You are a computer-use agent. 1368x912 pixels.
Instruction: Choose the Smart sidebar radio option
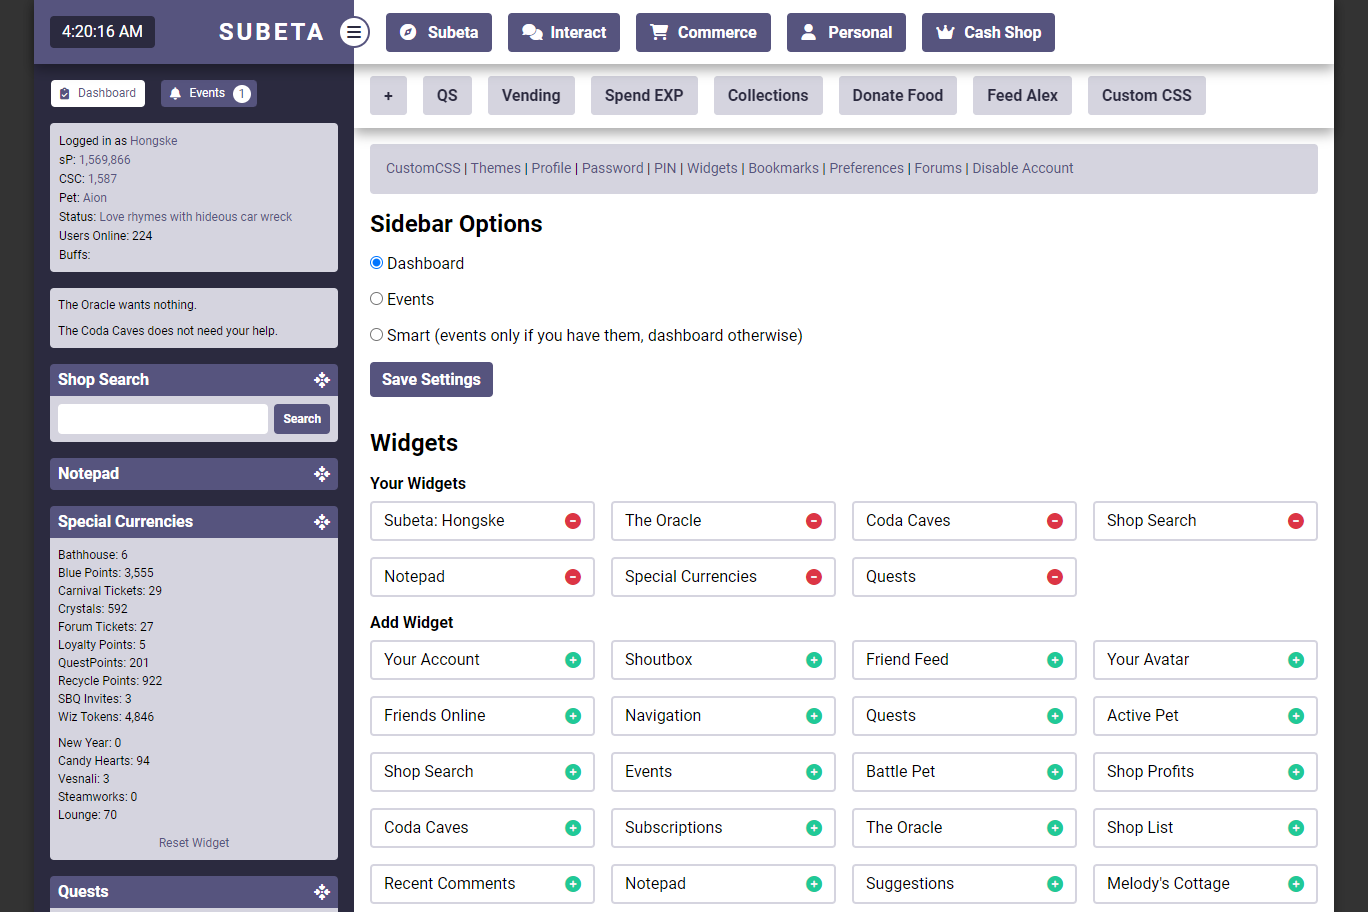(x=377, y=335)
